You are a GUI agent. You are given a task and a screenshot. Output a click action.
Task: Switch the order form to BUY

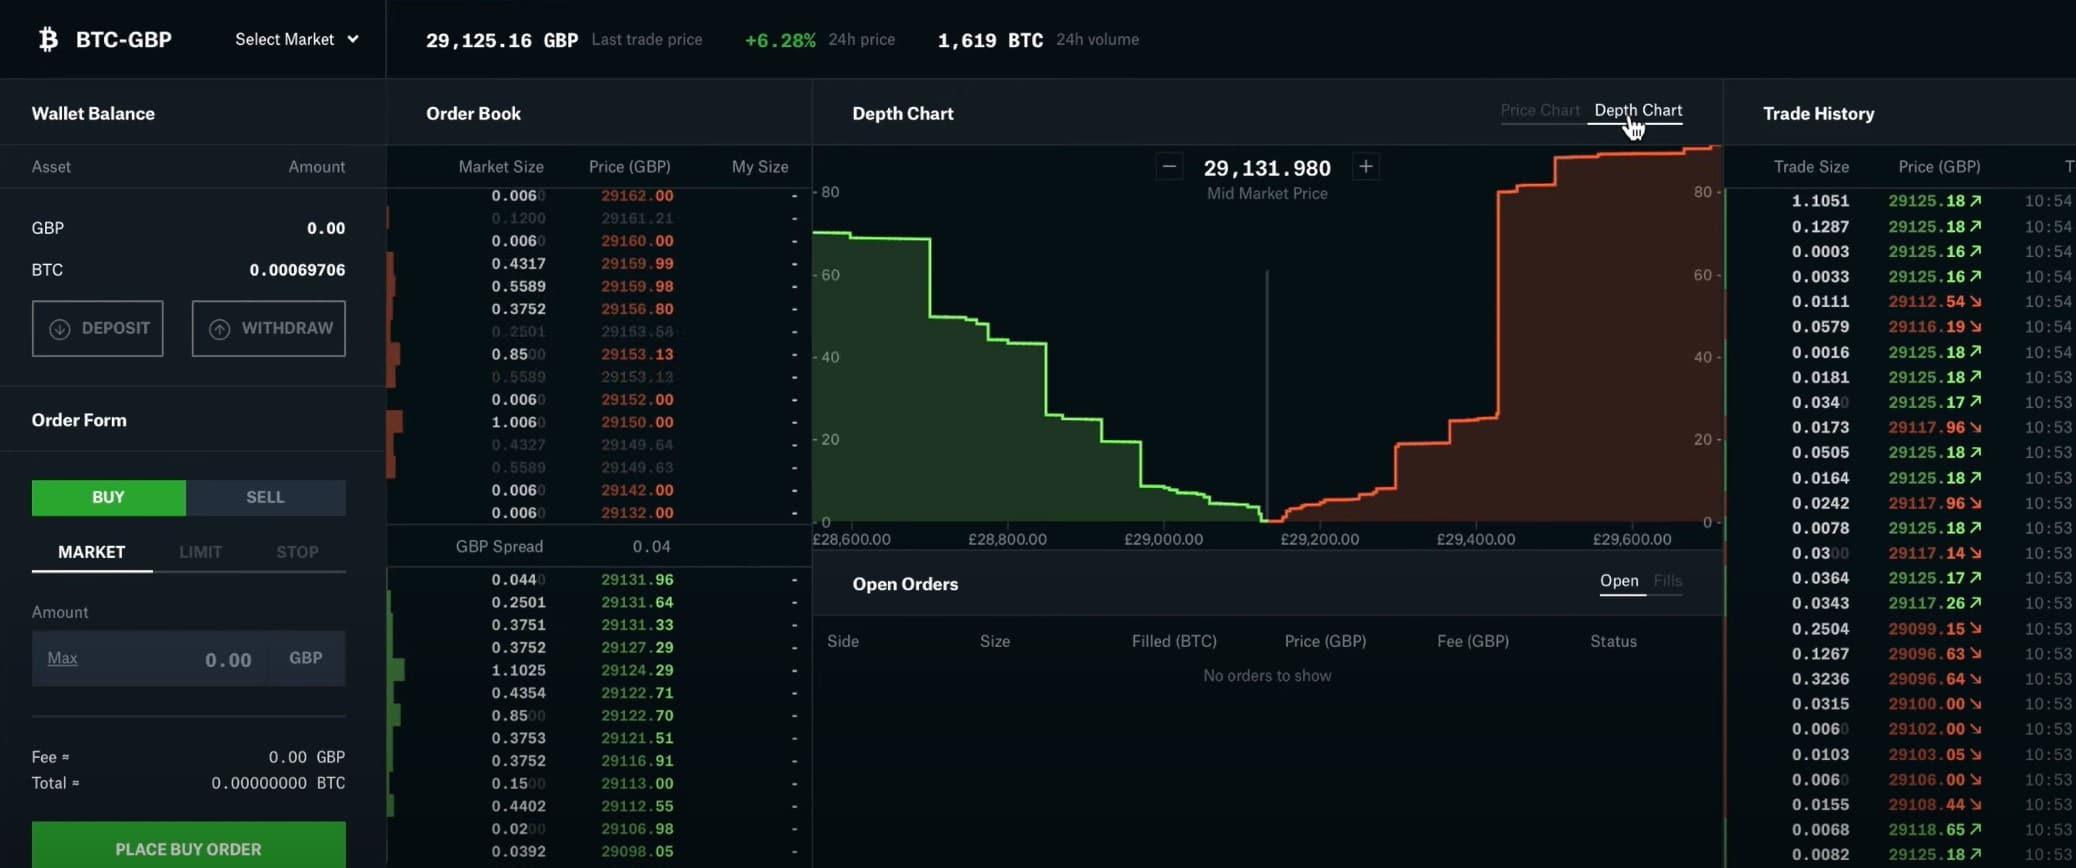[x=109, y=497]
